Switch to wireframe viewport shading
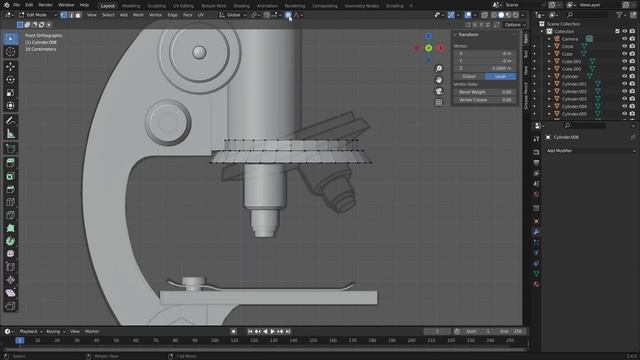The width and height of the screenshot is (640, 360). click(x=494, y=15)
